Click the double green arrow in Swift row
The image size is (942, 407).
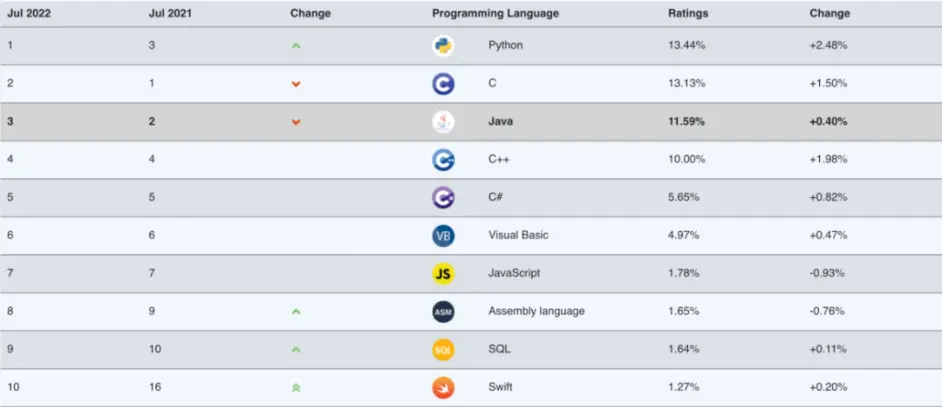point(296,388)
